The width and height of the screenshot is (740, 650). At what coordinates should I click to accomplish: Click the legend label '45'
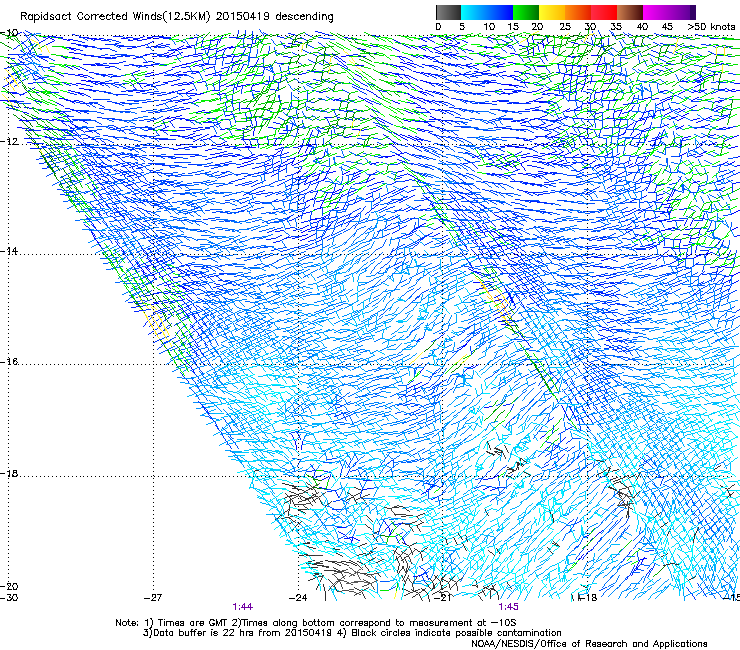point(667,27)
